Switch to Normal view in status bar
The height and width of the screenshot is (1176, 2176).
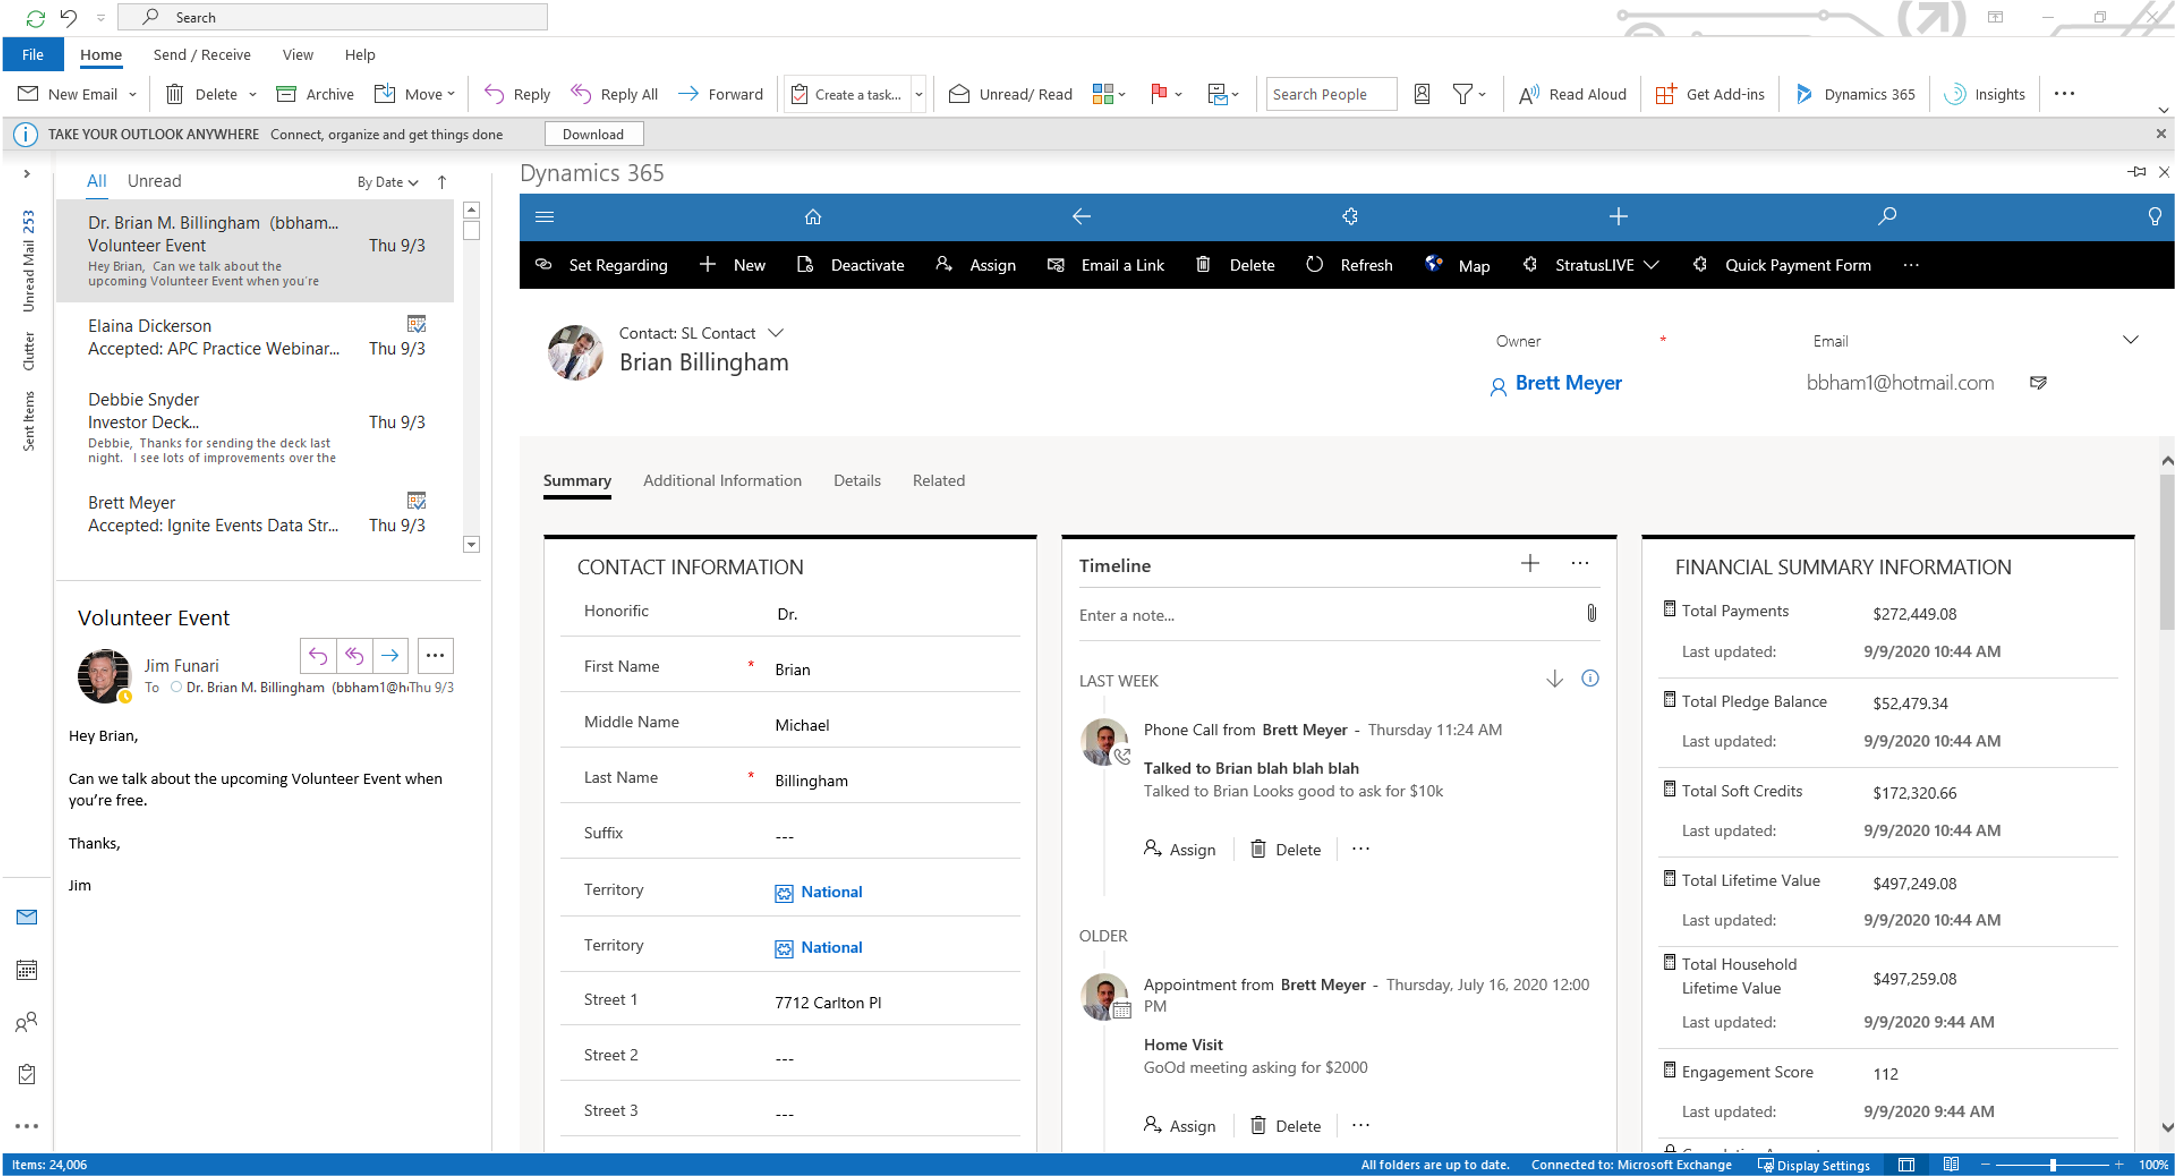coord(1907,1165)
